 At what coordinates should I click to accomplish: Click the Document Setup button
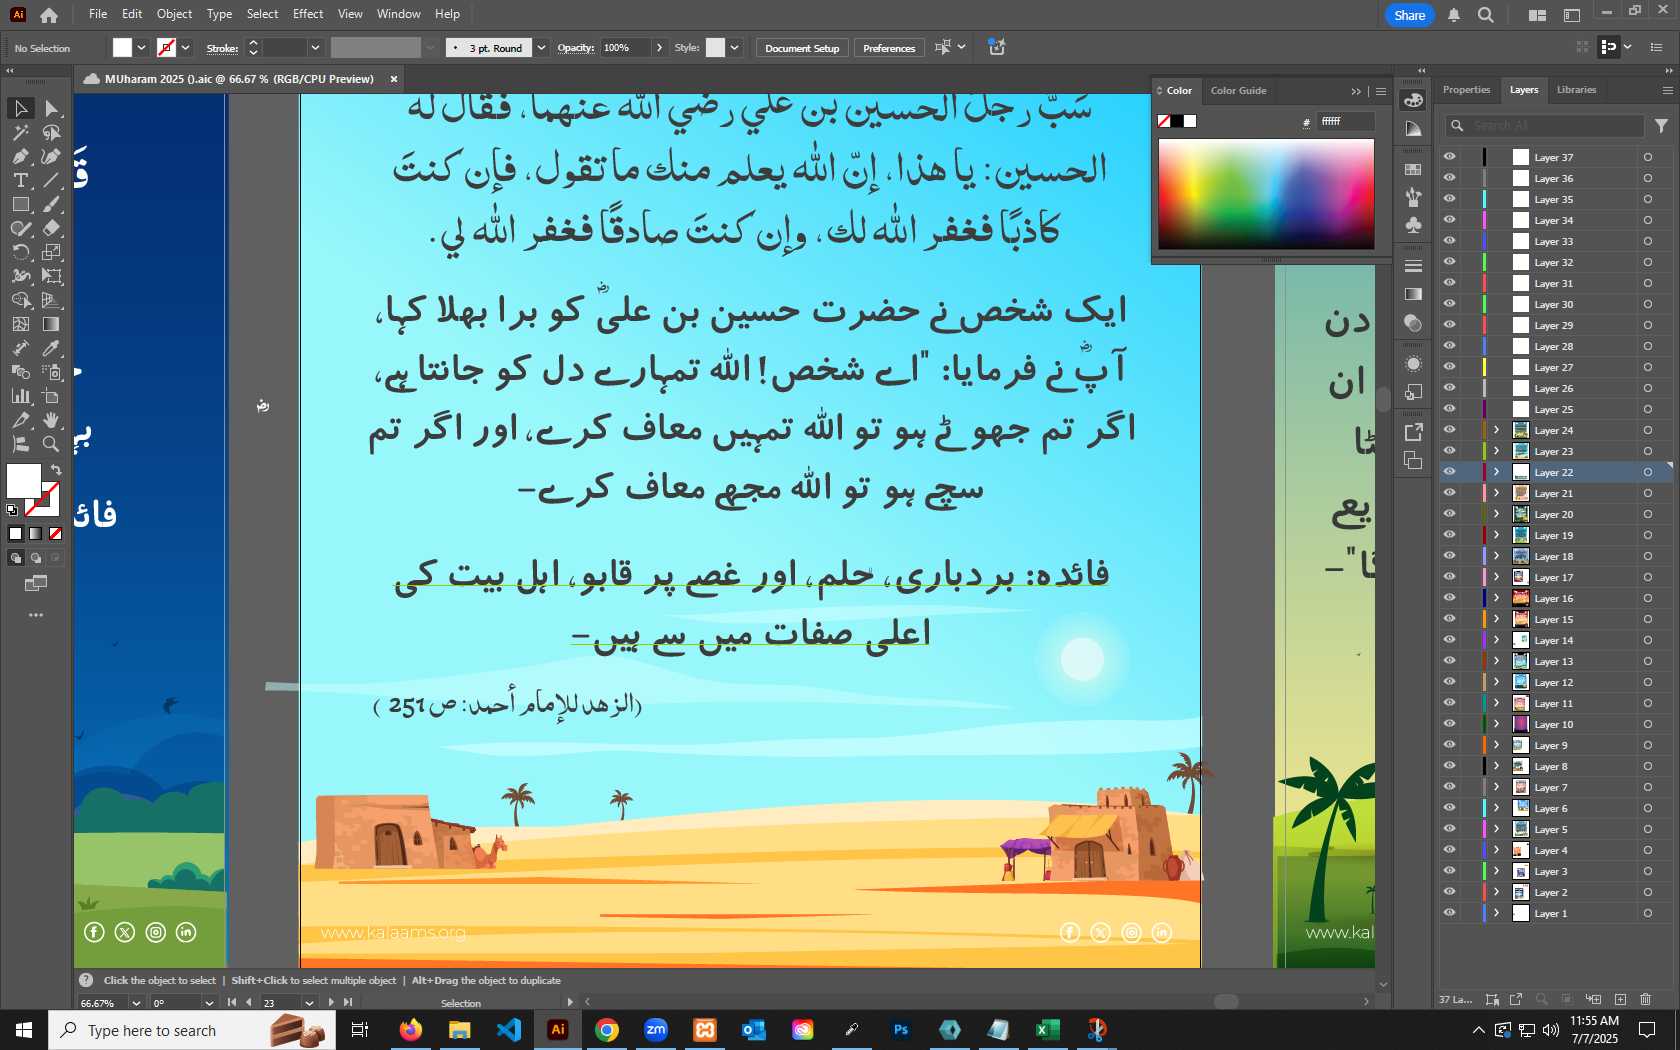coord(802,48)
